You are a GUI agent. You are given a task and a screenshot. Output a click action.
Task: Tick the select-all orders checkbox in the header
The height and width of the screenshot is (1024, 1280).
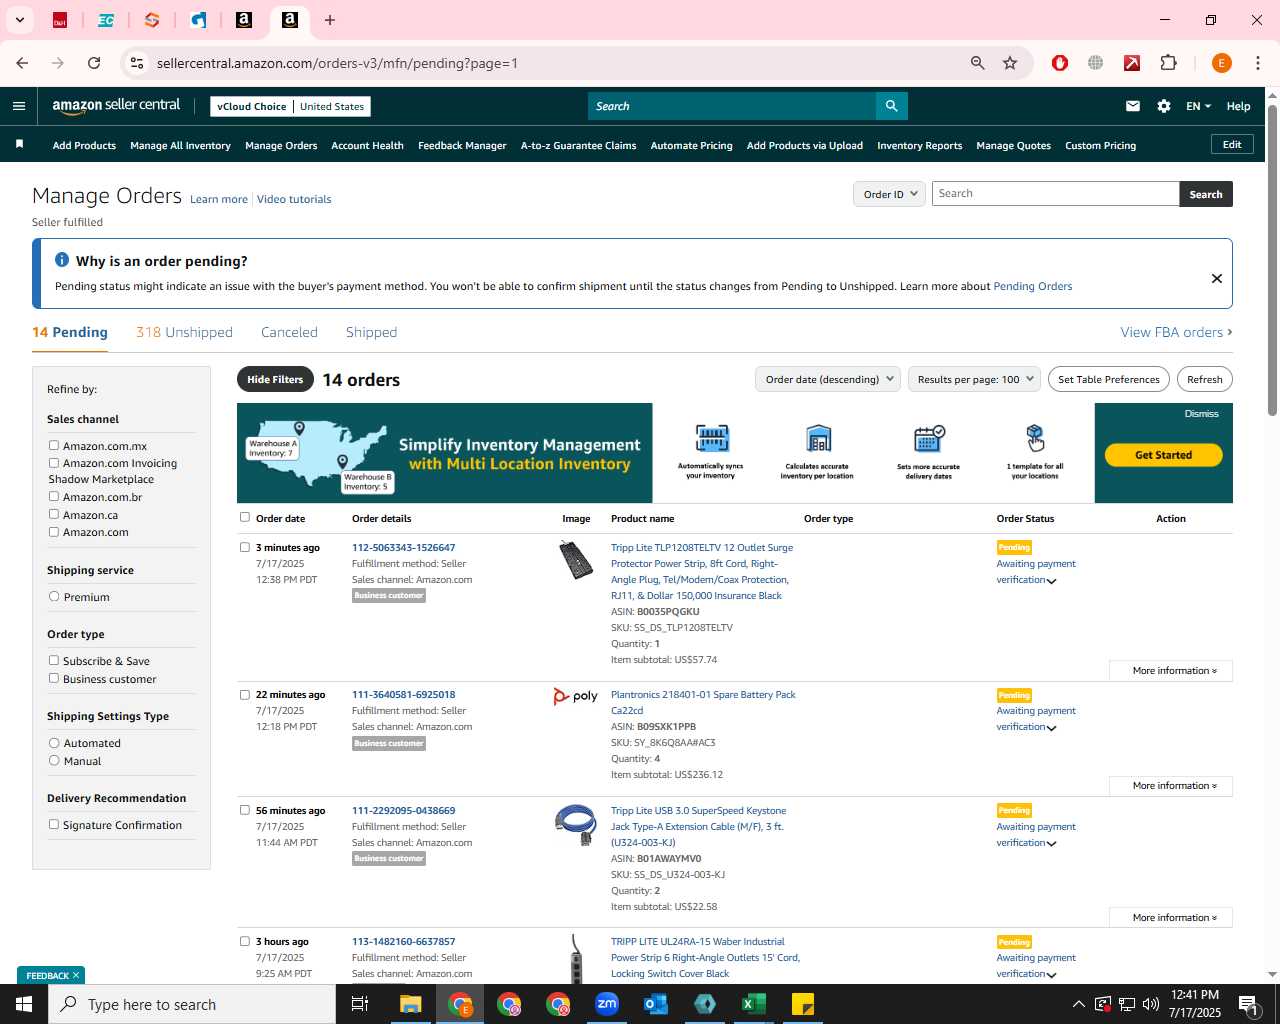245,518
